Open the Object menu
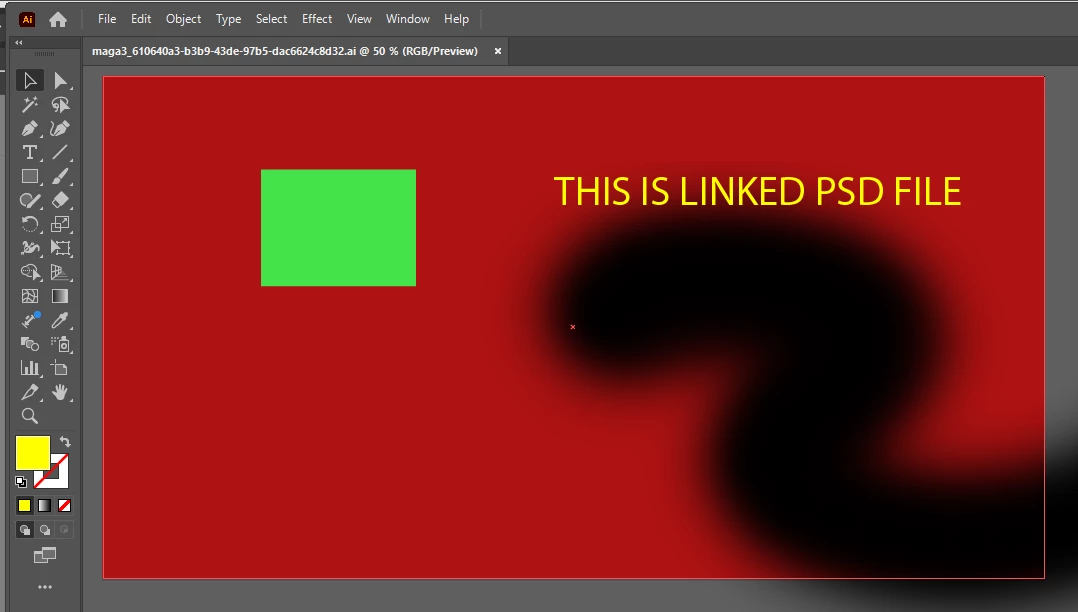This screenshot has height=612, width=1078. pos(184,19)
